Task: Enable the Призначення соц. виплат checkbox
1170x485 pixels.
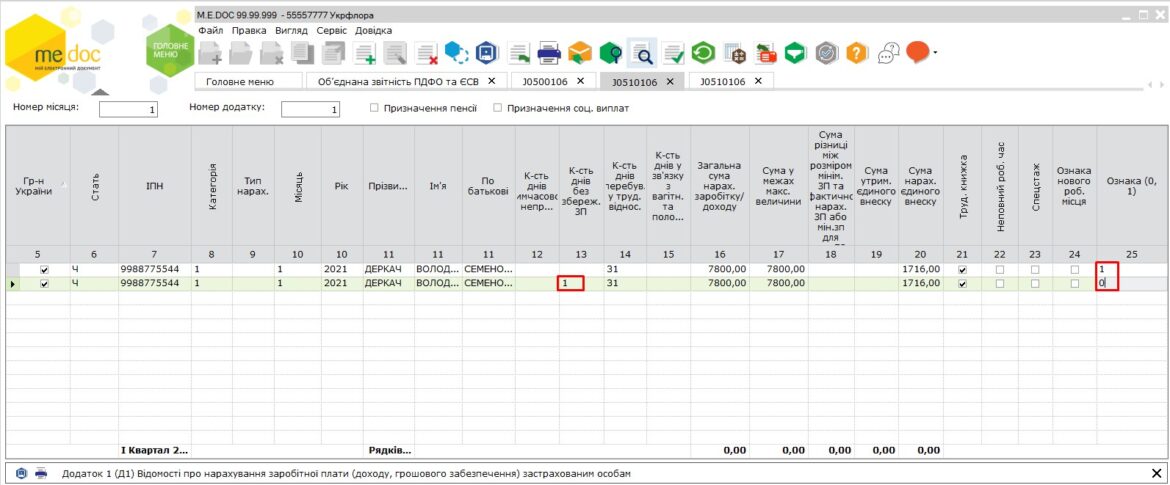Action: (498, 108)
